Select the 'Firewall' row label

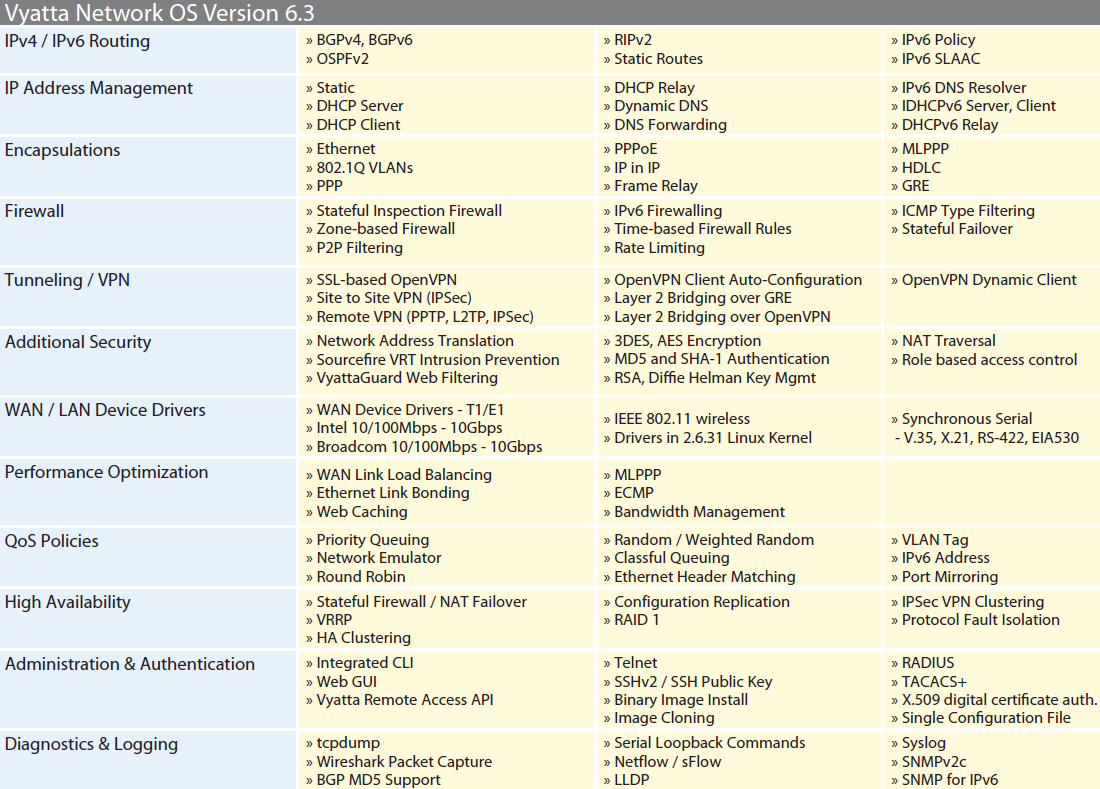pyautogui.click(x=34, y=211)
